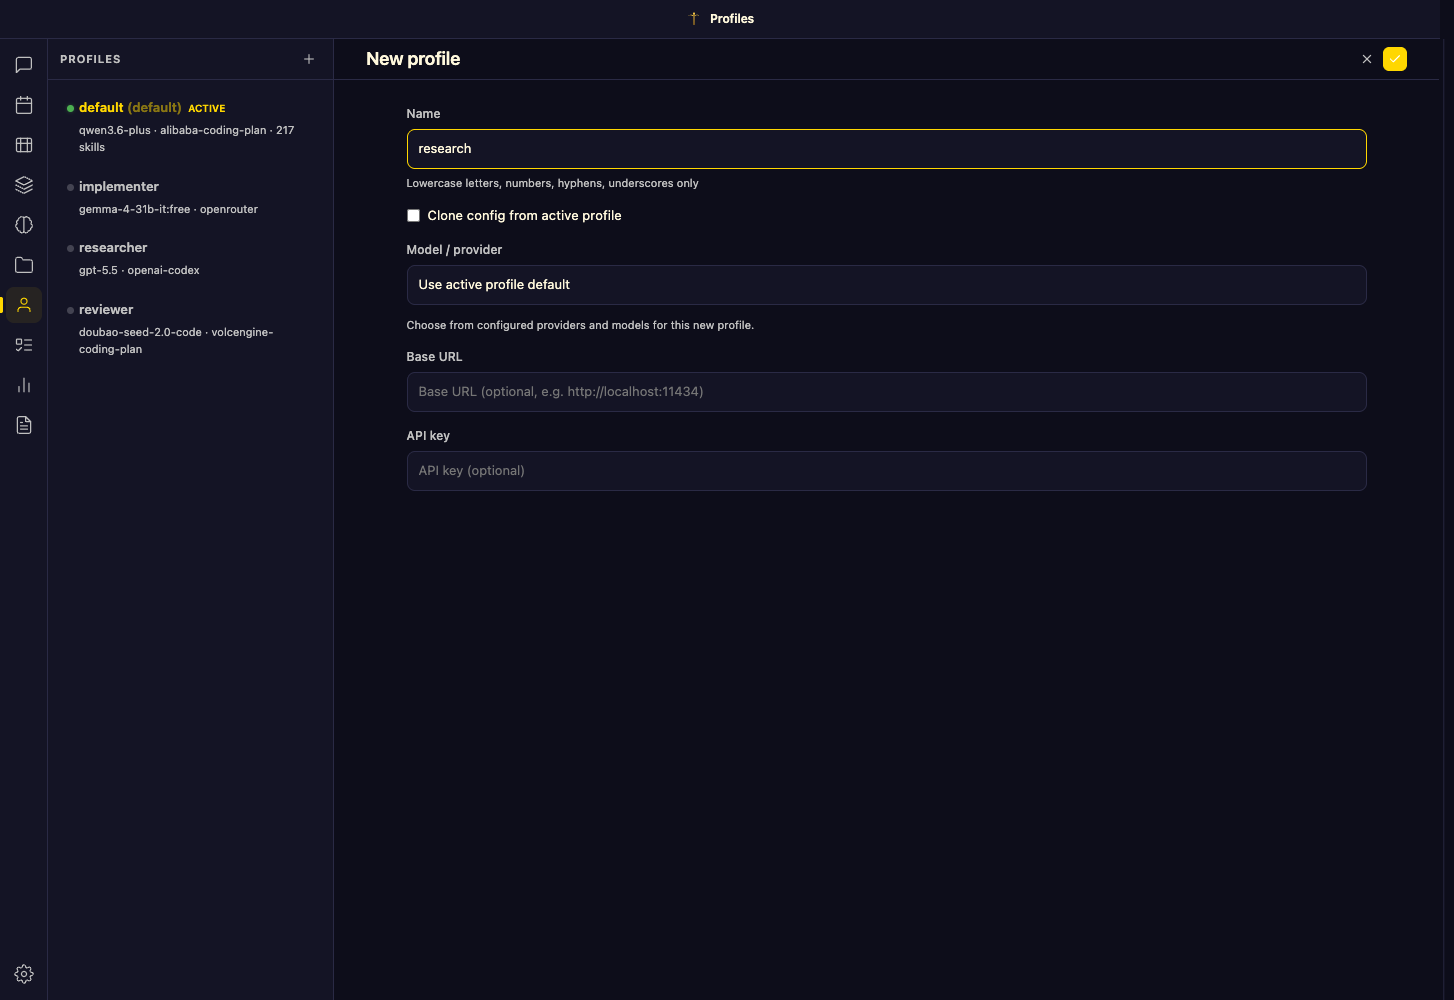This screenshot has width=1454, height=1000.
Task: Click the PROFILES panel header
Action: (90, 59)
